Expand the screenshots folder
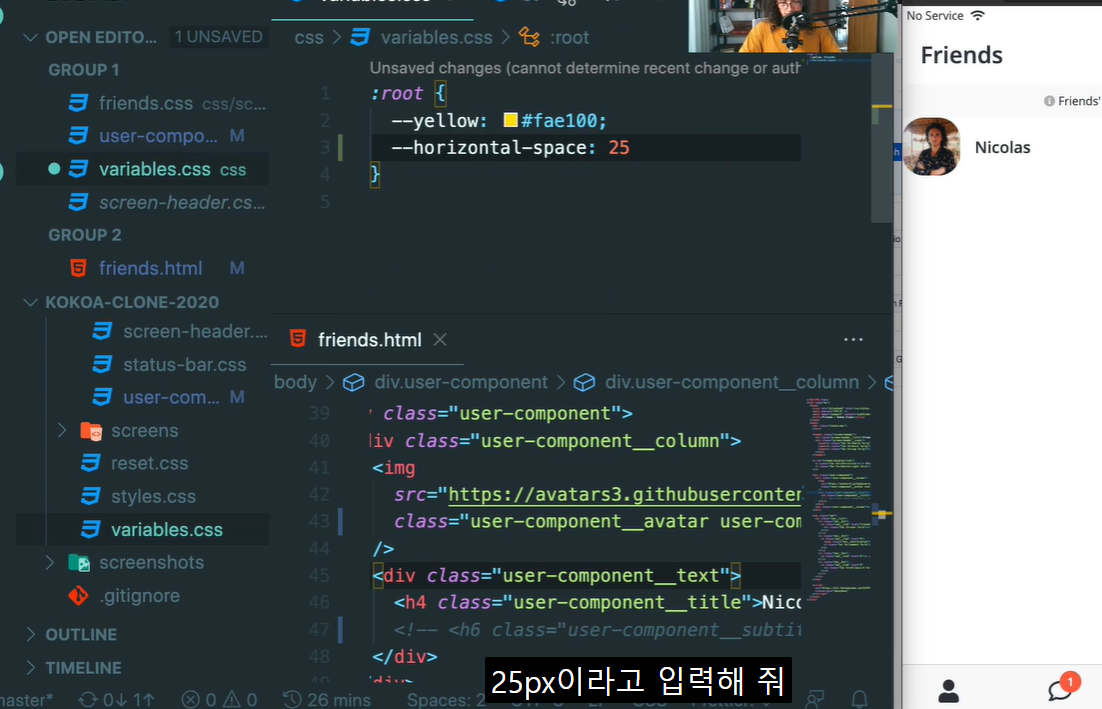This screenshot has height=709, width=1102. click(x=49, y=562)
